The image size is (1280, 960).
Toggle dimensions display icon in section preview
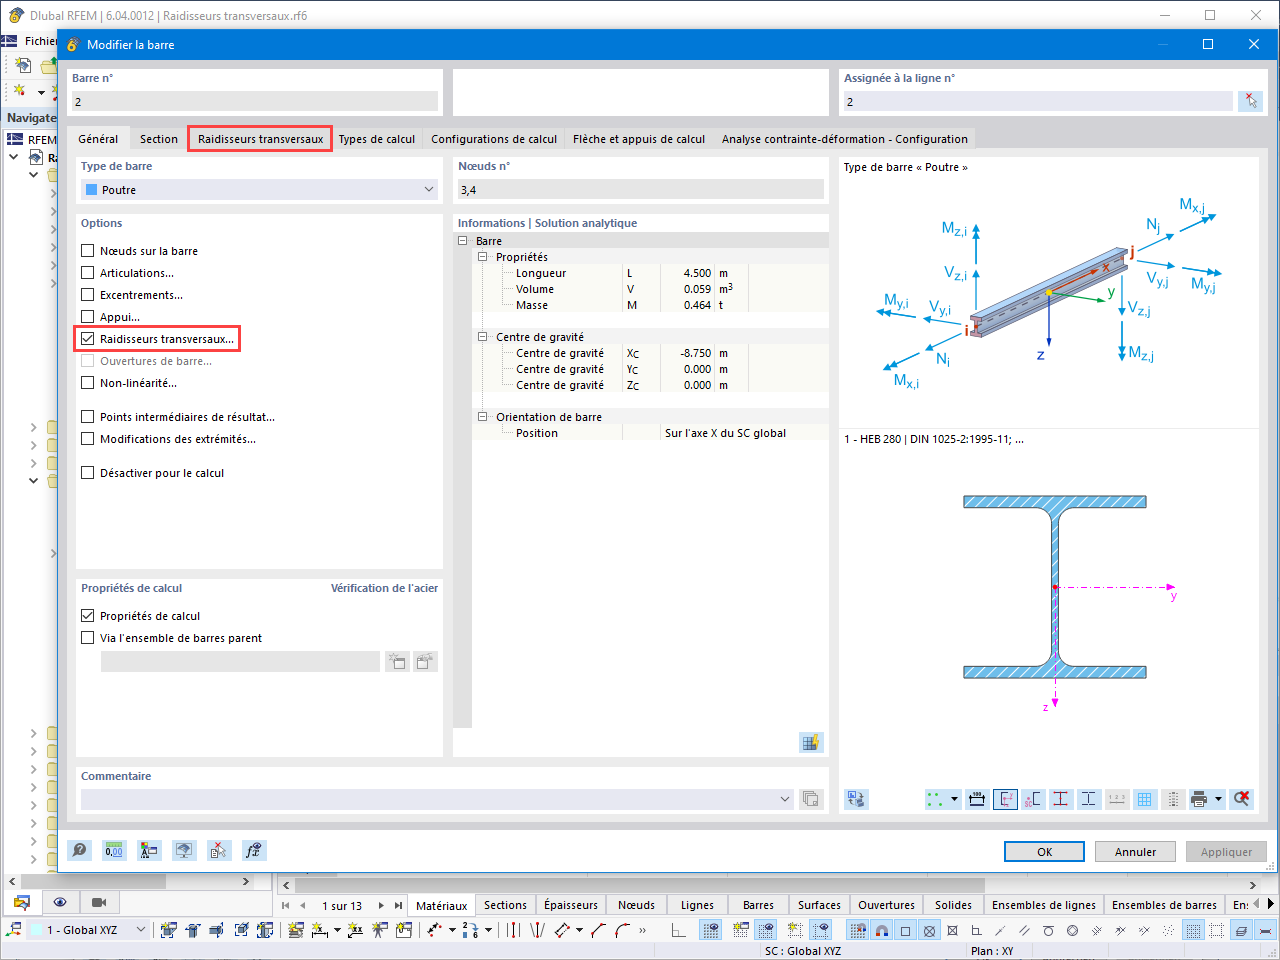coord(977,799)
